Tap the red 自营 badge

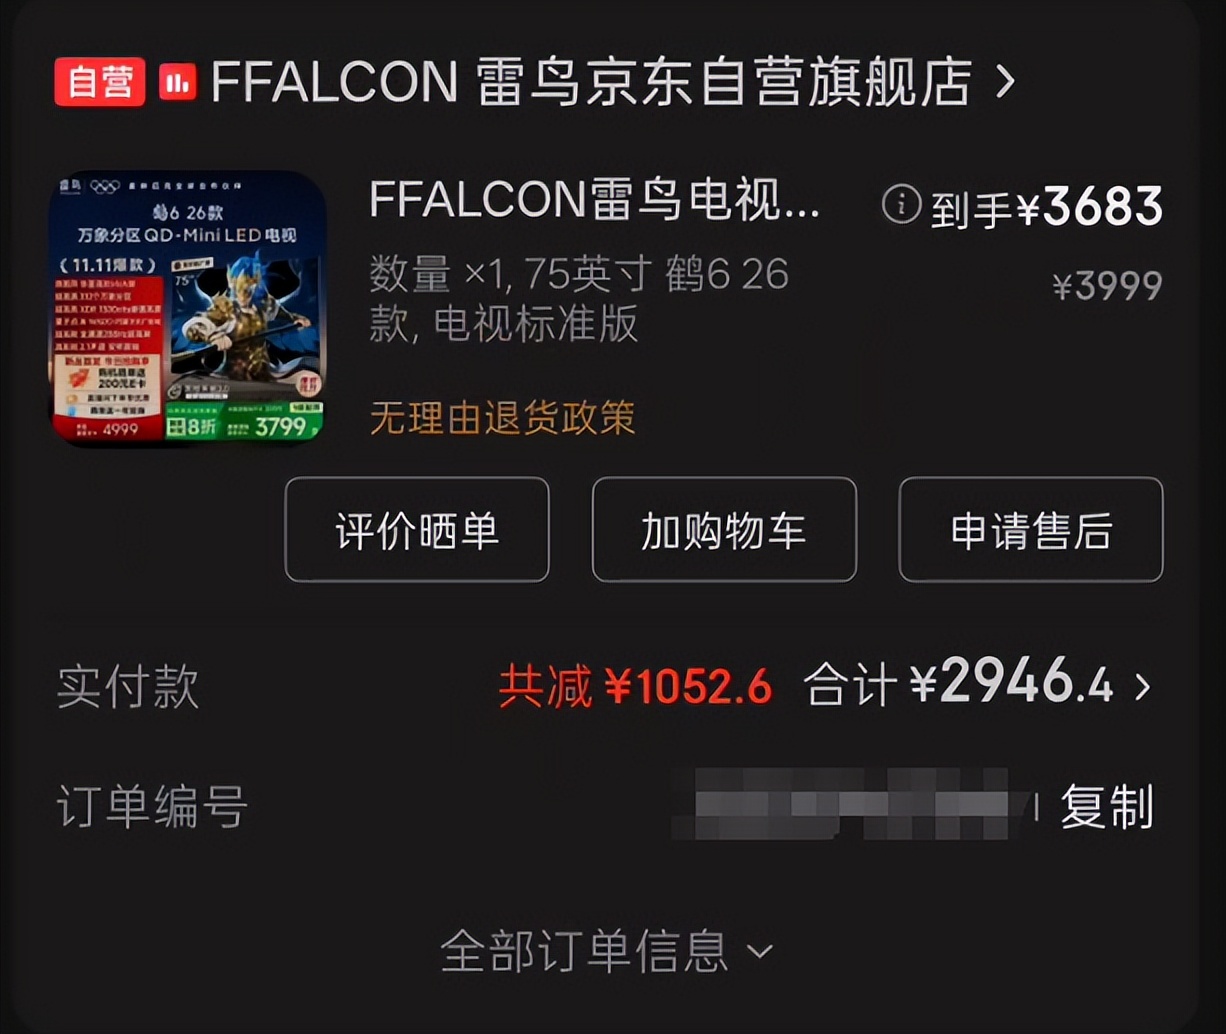click(100, 82)
